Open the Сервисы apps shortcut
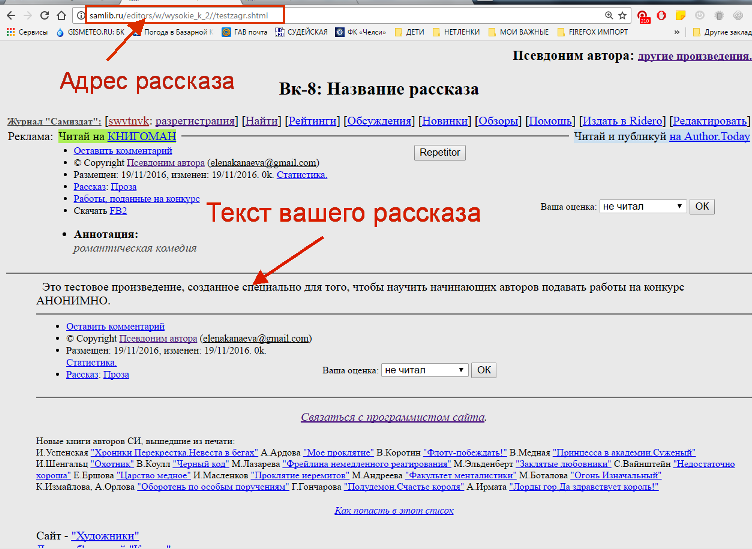The width and height of the screenshot is (752, 549). [26, 32]
